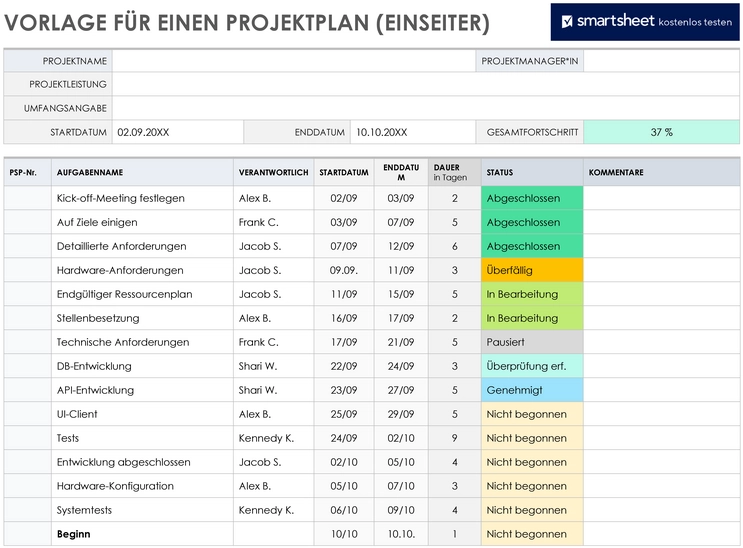Click the PSP-Nr. column header
The width and height of the screenshot is (743, 548).
pyautogui.click(x=27, y=173)
